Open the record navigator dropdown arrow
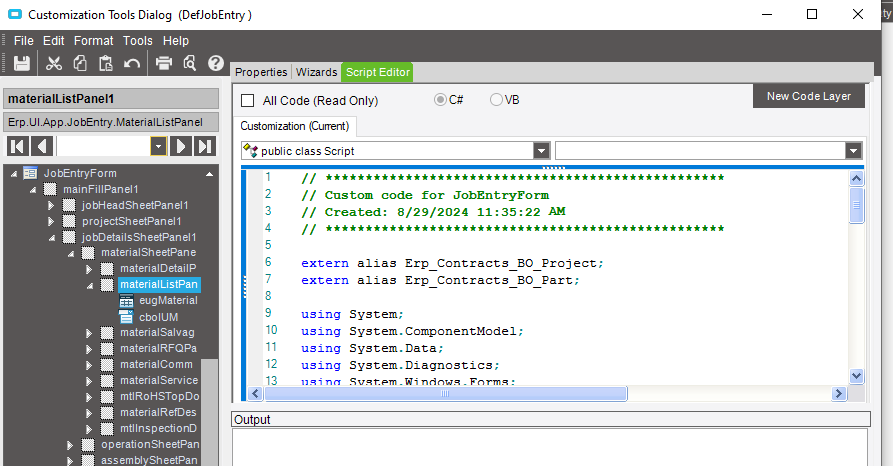 158,146
